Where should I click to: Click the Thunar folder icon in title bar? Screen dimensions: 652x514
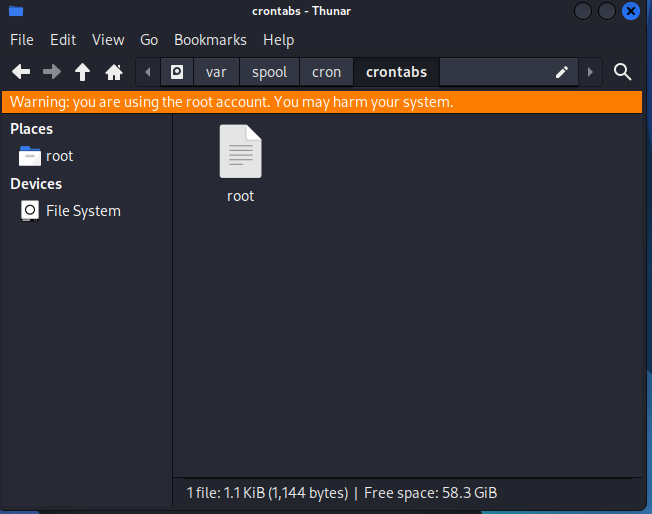16,11
